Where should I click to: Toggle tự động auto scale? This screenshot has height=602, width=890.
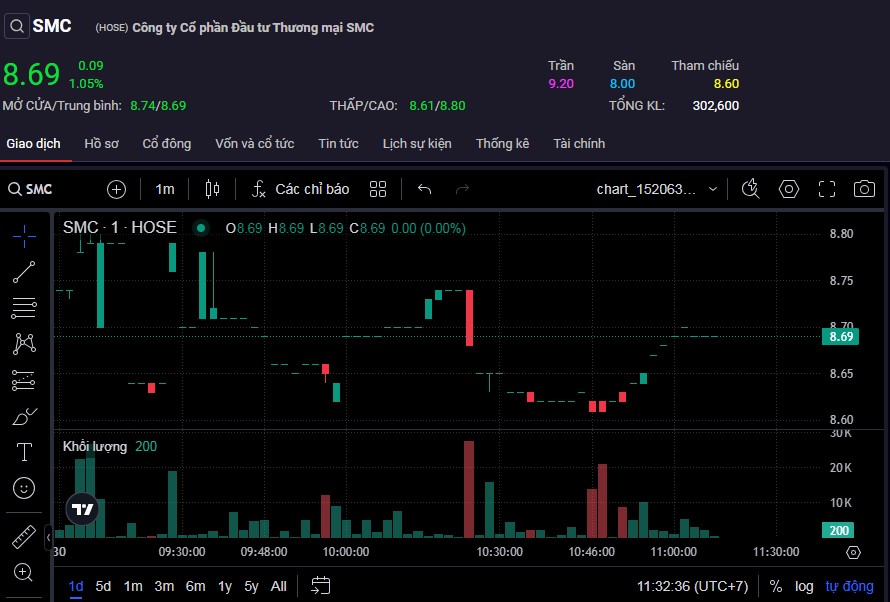tap(849, 586)
